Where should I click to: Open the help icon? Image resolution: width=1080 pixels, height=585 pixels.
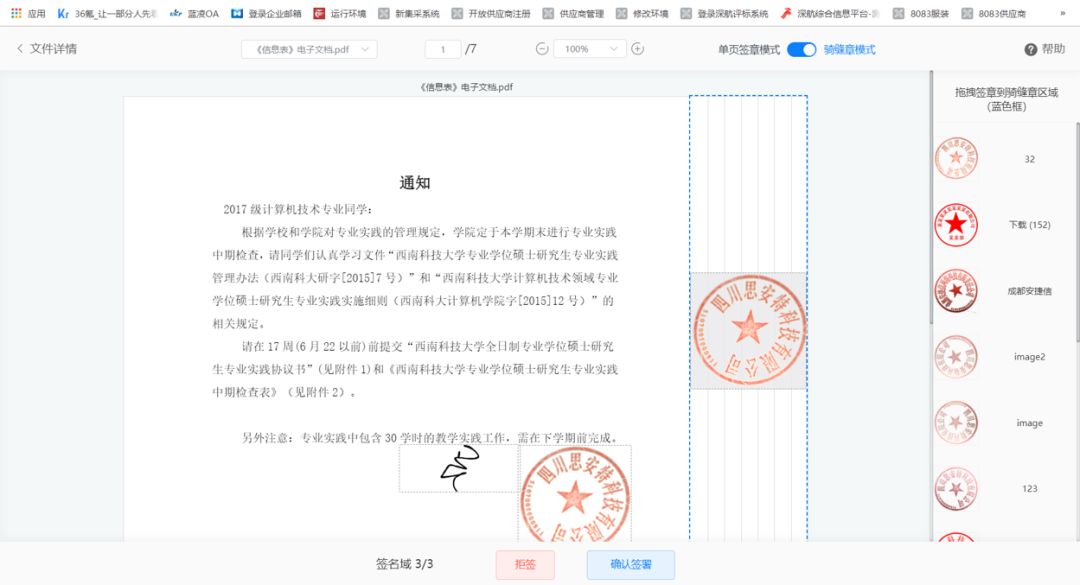tap(1029, 48)
